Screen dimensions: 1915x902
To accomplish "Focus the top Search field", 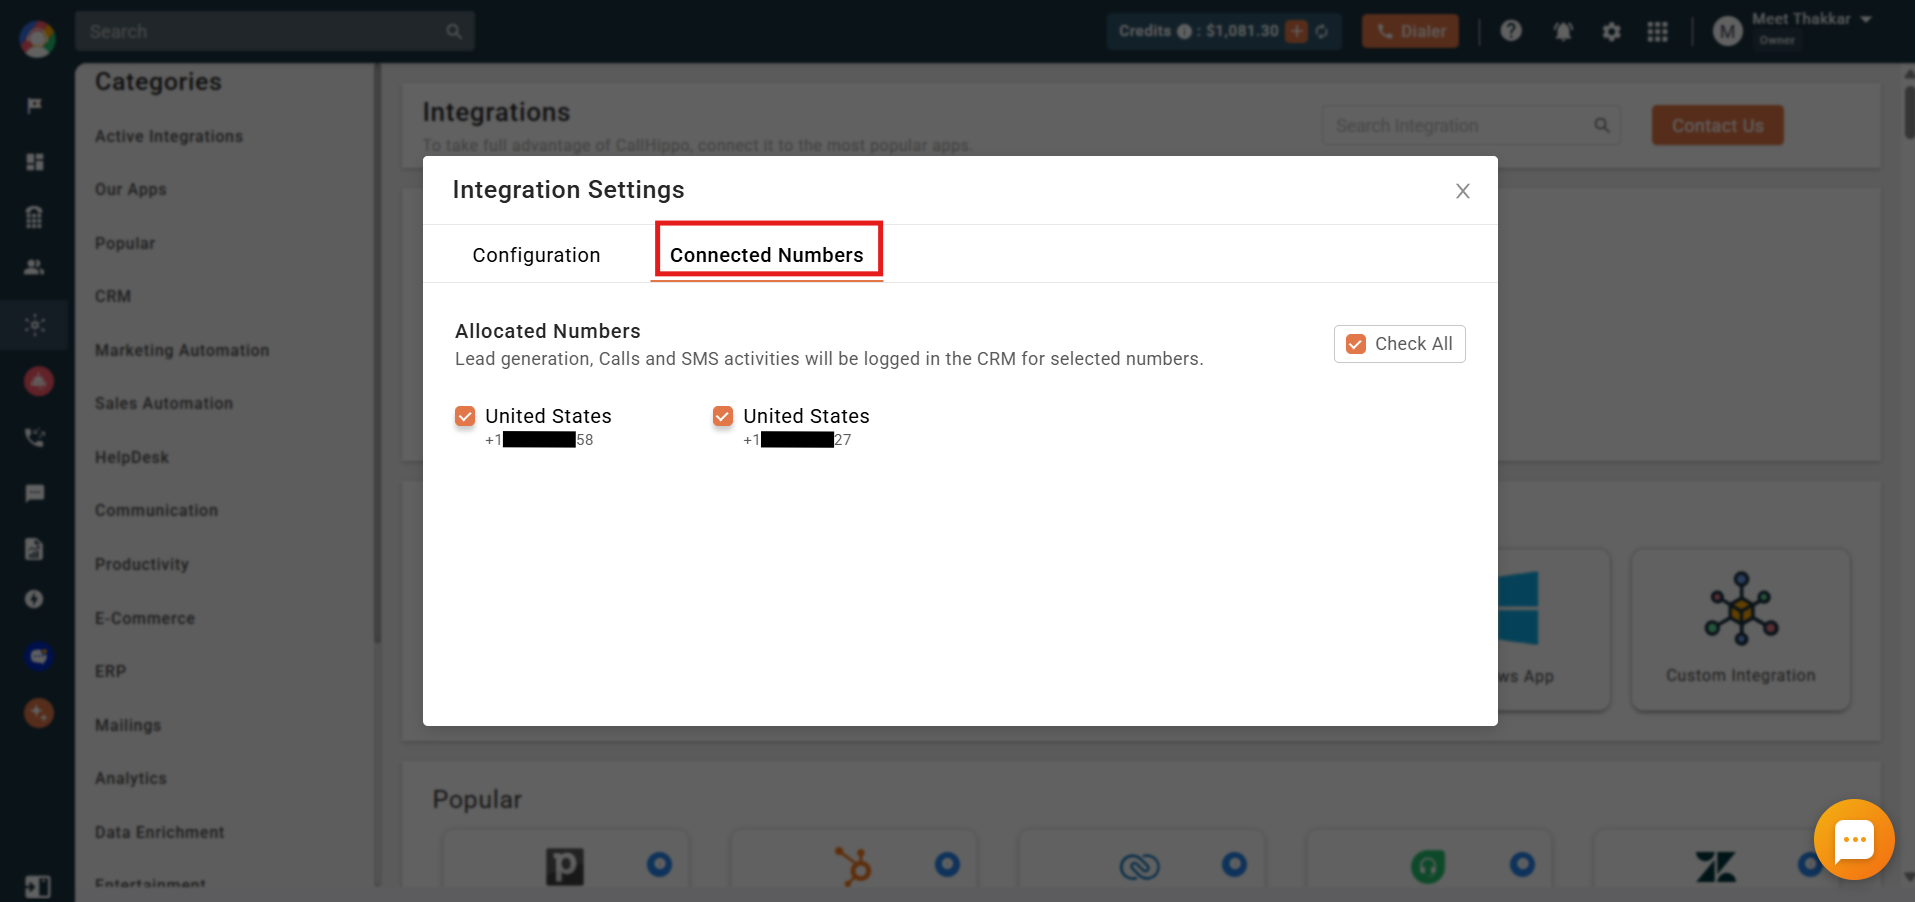I will (275, 31).
